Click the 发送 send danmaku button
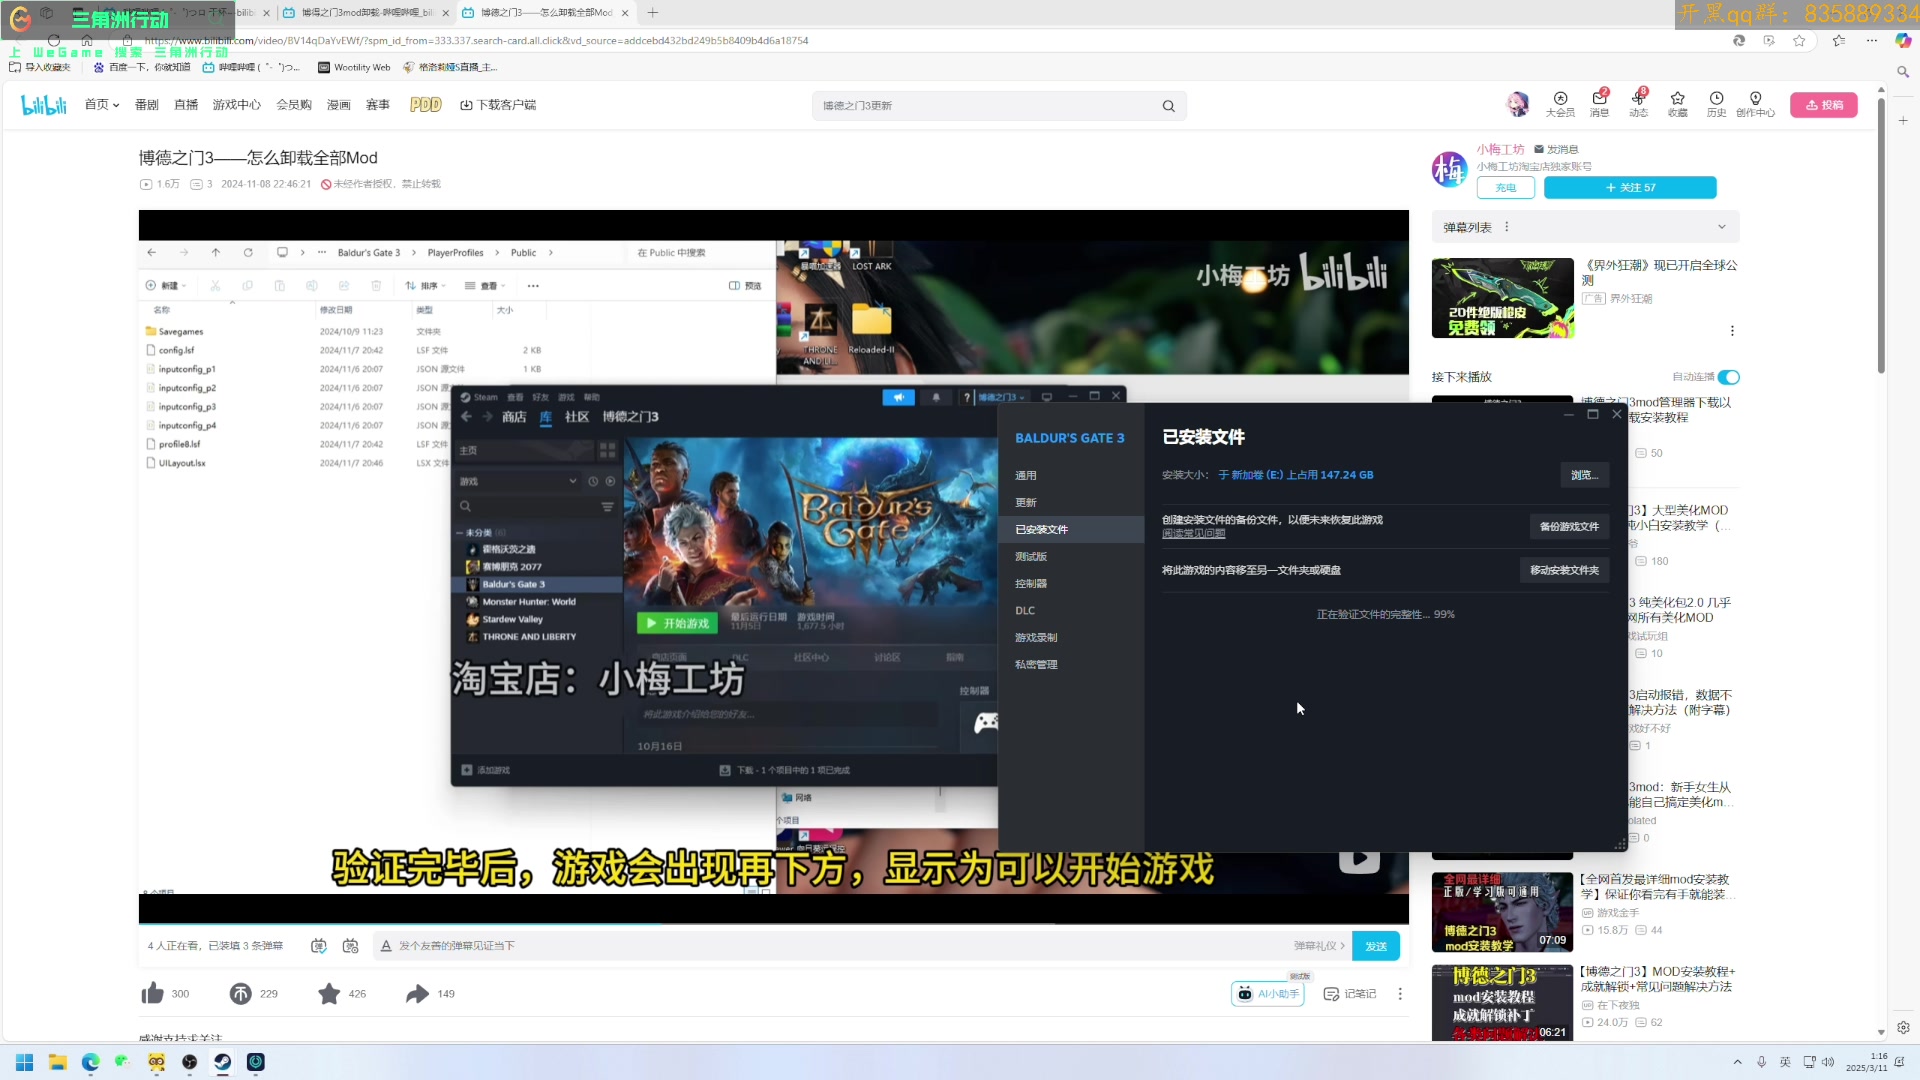The width and height of the screenshot is (1920, 1080). (x=1376, y=946)
